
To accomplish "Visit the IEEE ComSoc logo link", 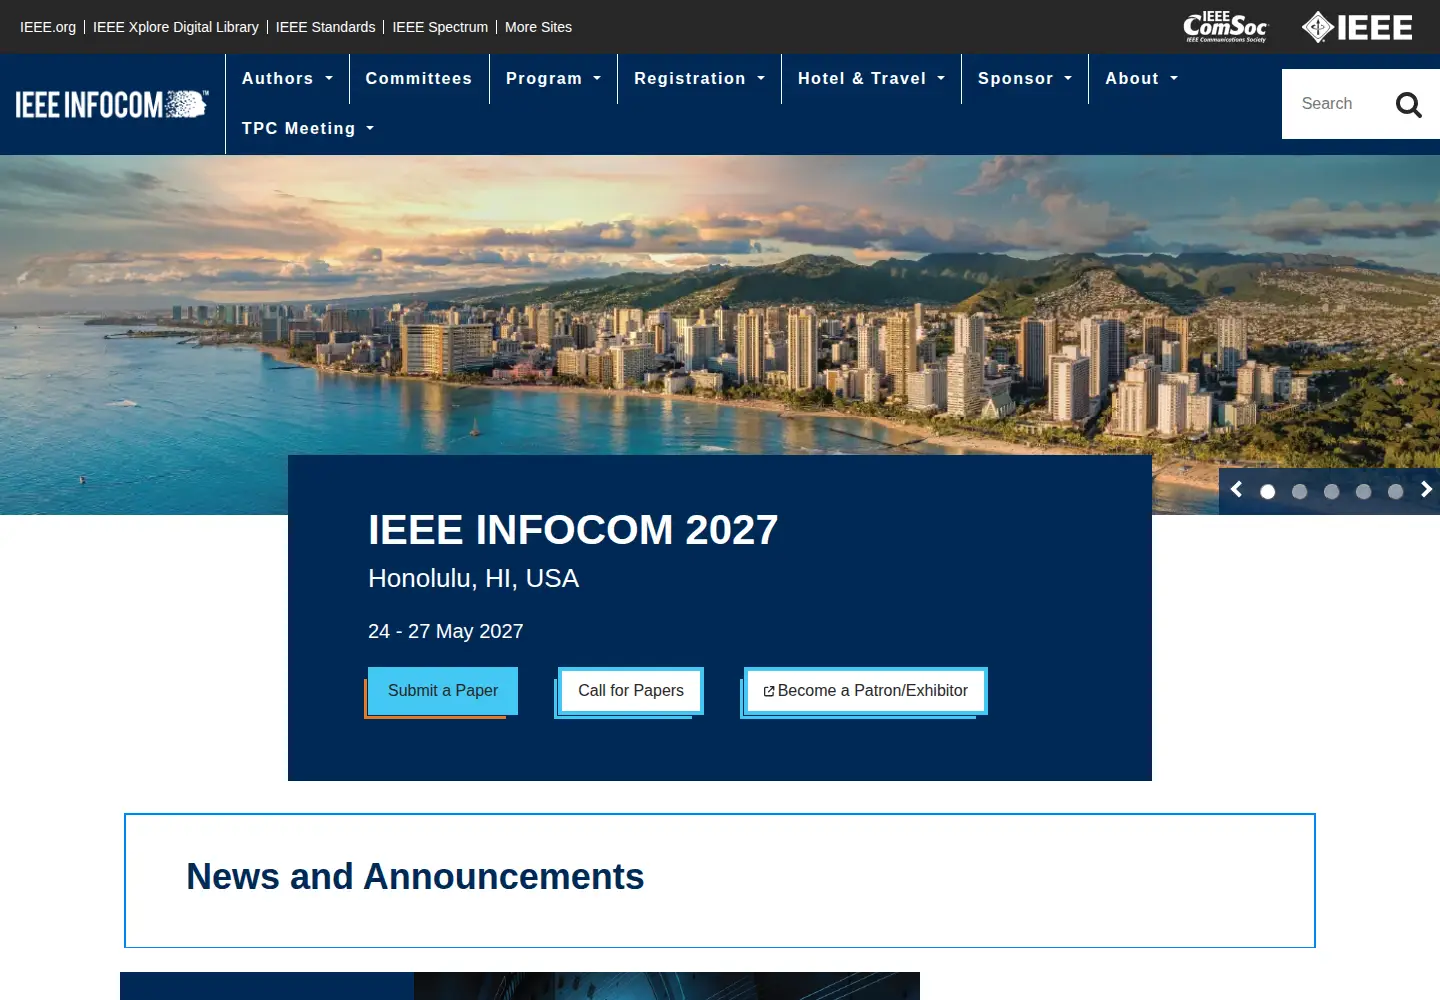I will coord(1225,27).
